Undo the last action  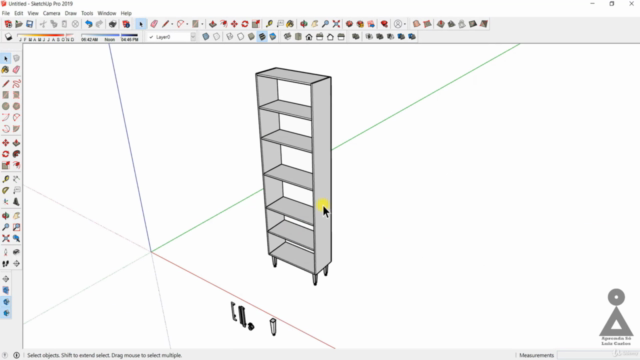pyautogui.click(x=89, y=24)
